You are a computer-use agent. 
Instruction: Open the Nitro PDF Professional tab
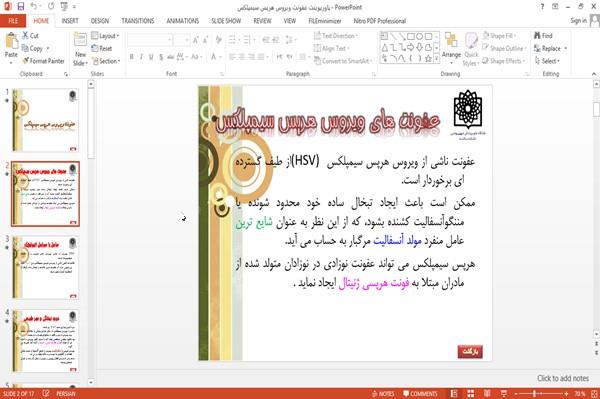coord(380,21)
